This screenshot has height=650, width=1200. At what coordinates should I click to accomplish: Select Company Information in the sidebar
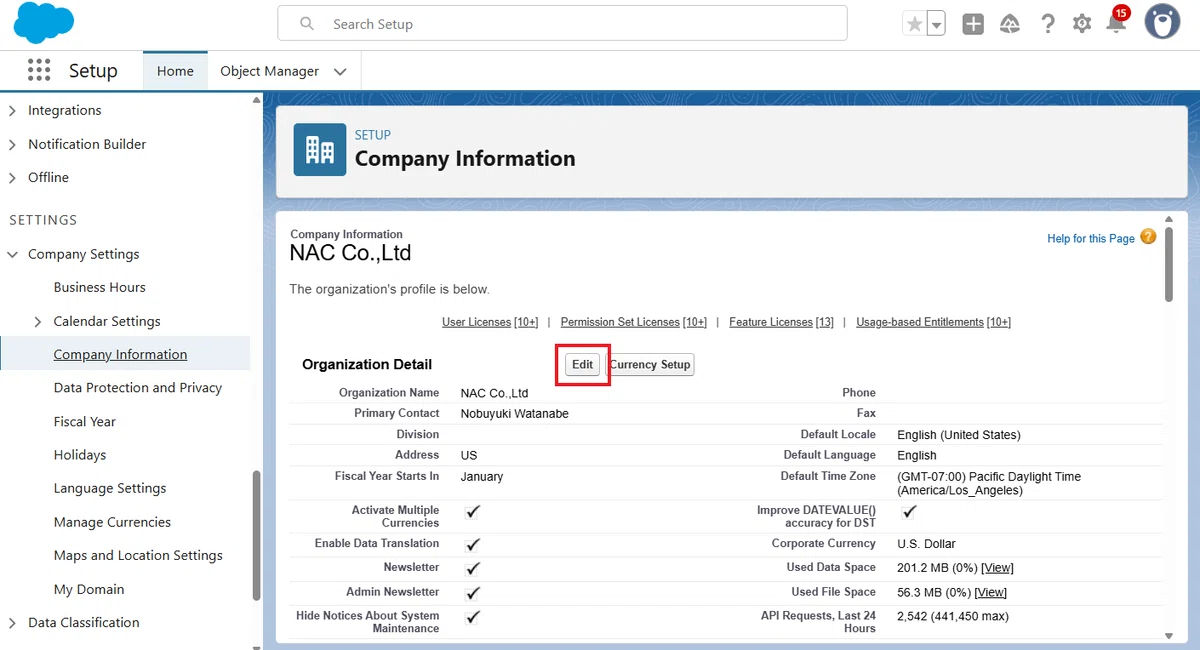[120, 354]
